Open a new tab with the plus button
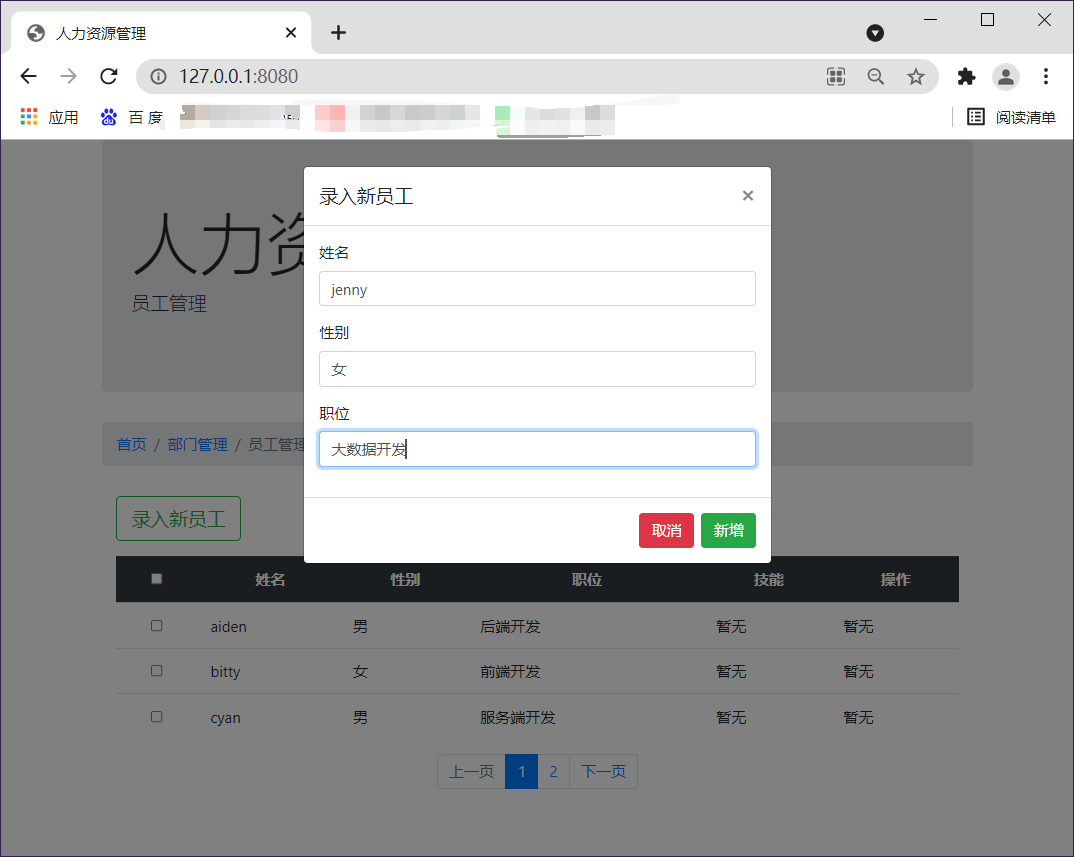 [x=338, y=32]
